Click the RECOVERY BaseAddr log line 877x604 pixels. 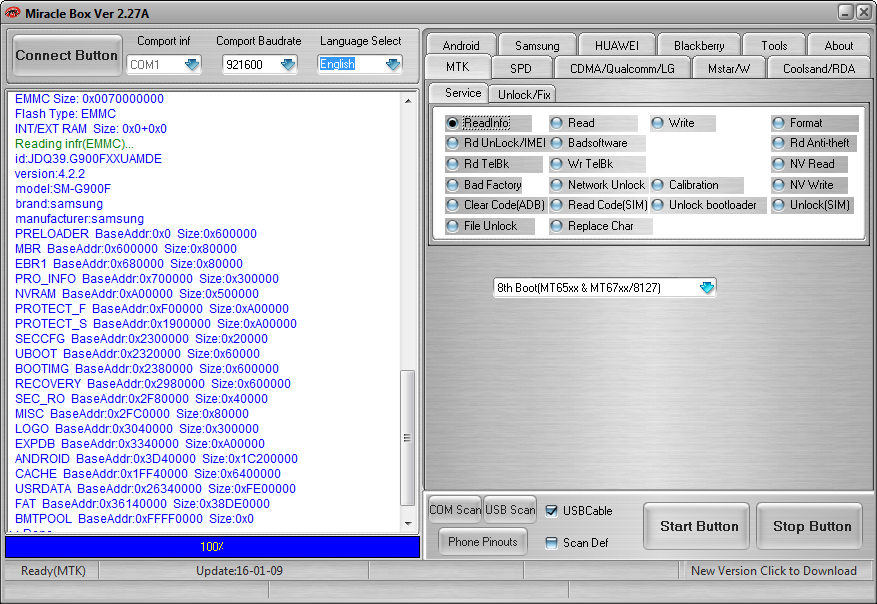(x=153, y=384)
